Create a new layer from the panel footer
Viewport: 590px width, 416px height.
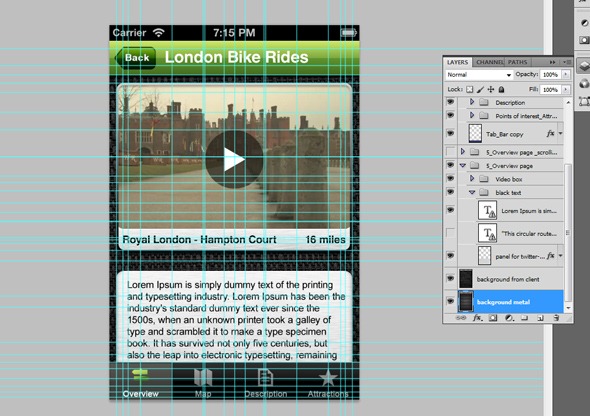(x=540, y=318)
